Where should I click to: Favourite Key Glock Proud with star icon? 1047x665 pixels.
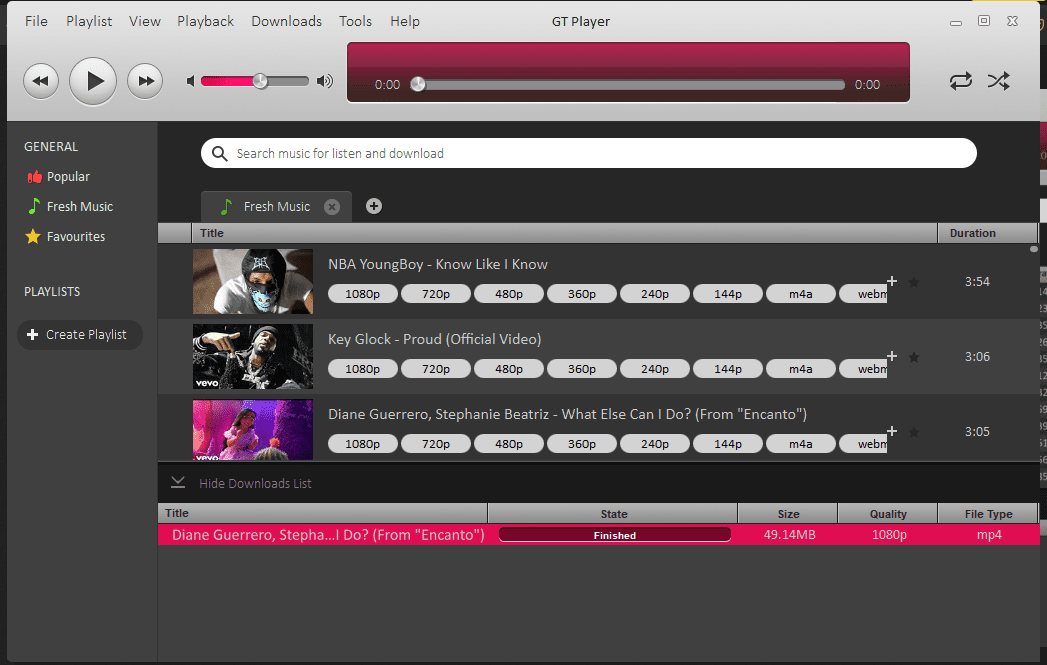tap(914, 357)
